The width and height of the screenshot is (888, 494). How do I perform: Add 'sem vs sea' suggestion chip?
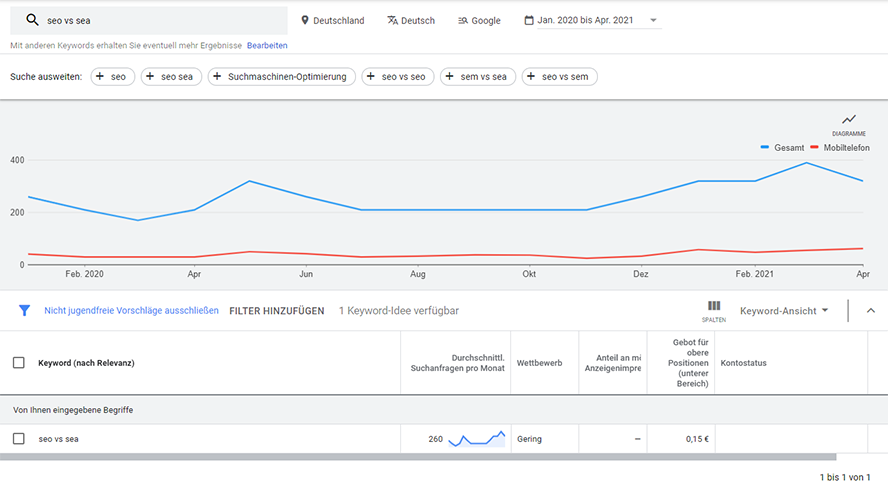coord(477,76)
